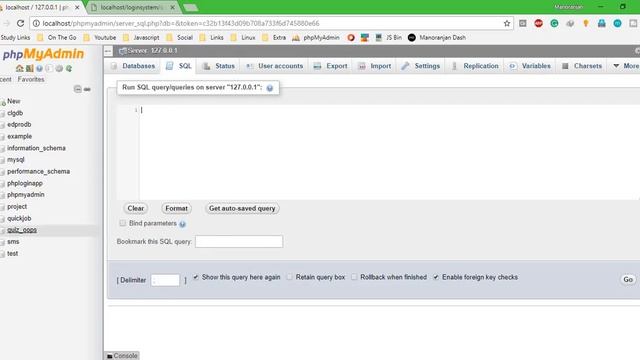
Task: Open the Console bar
Action: tap(122, 356)
